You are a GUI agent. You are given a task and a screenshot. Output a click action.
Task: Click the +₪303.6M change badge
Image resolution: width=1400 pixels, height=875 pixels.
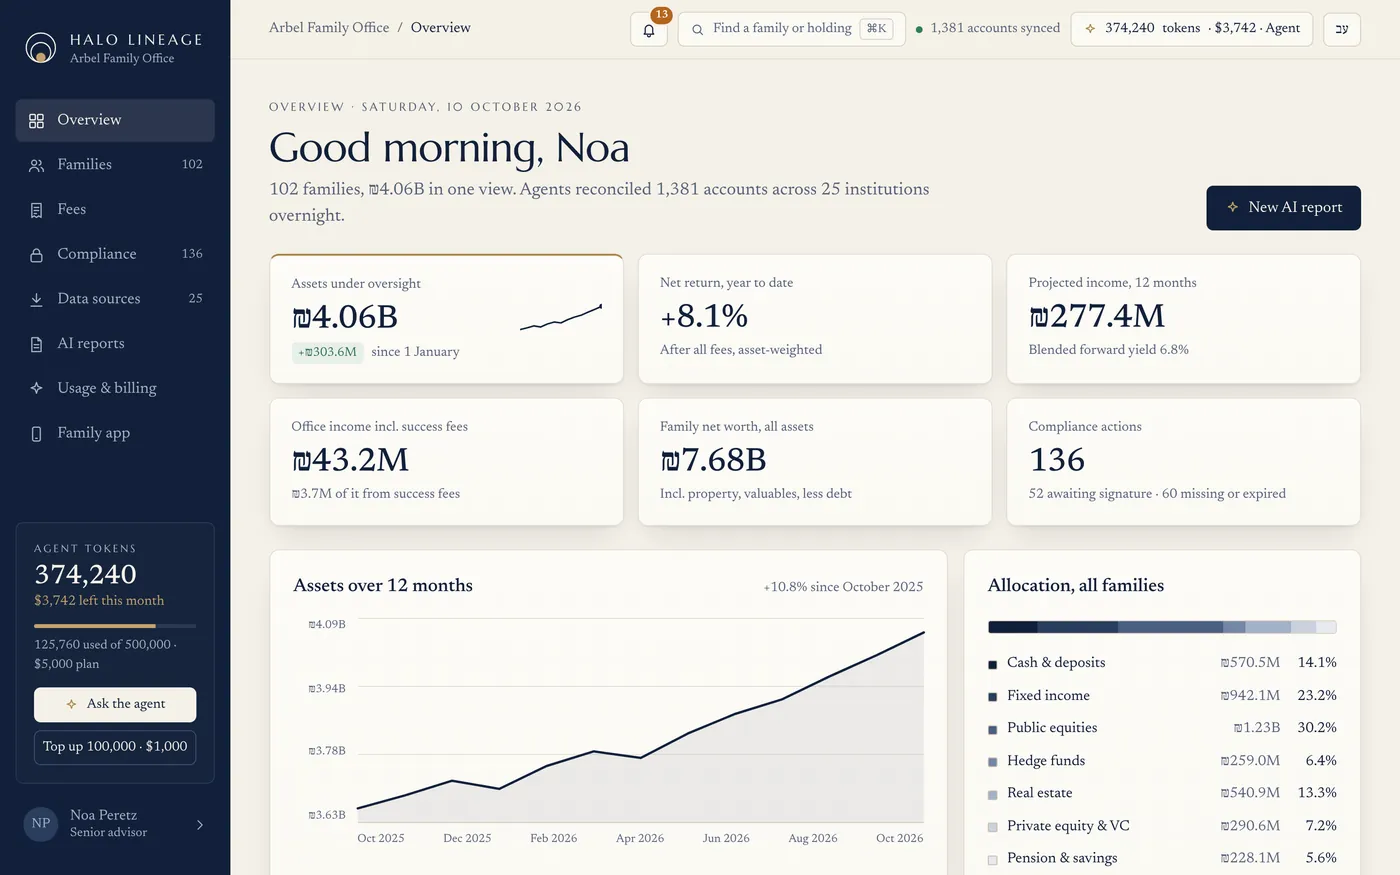pos(327,352)
